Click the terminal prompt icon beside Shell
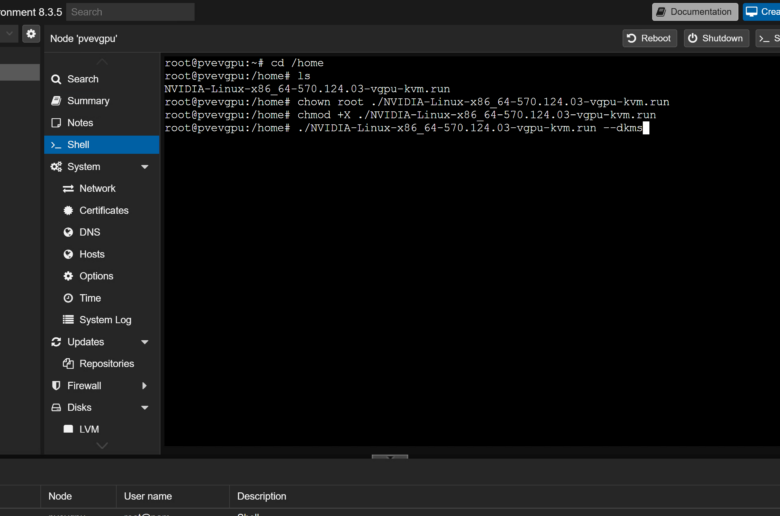Image resolution: width=780 pixels, height=516 pixels. pyautogui.click(x=56, y=145)
